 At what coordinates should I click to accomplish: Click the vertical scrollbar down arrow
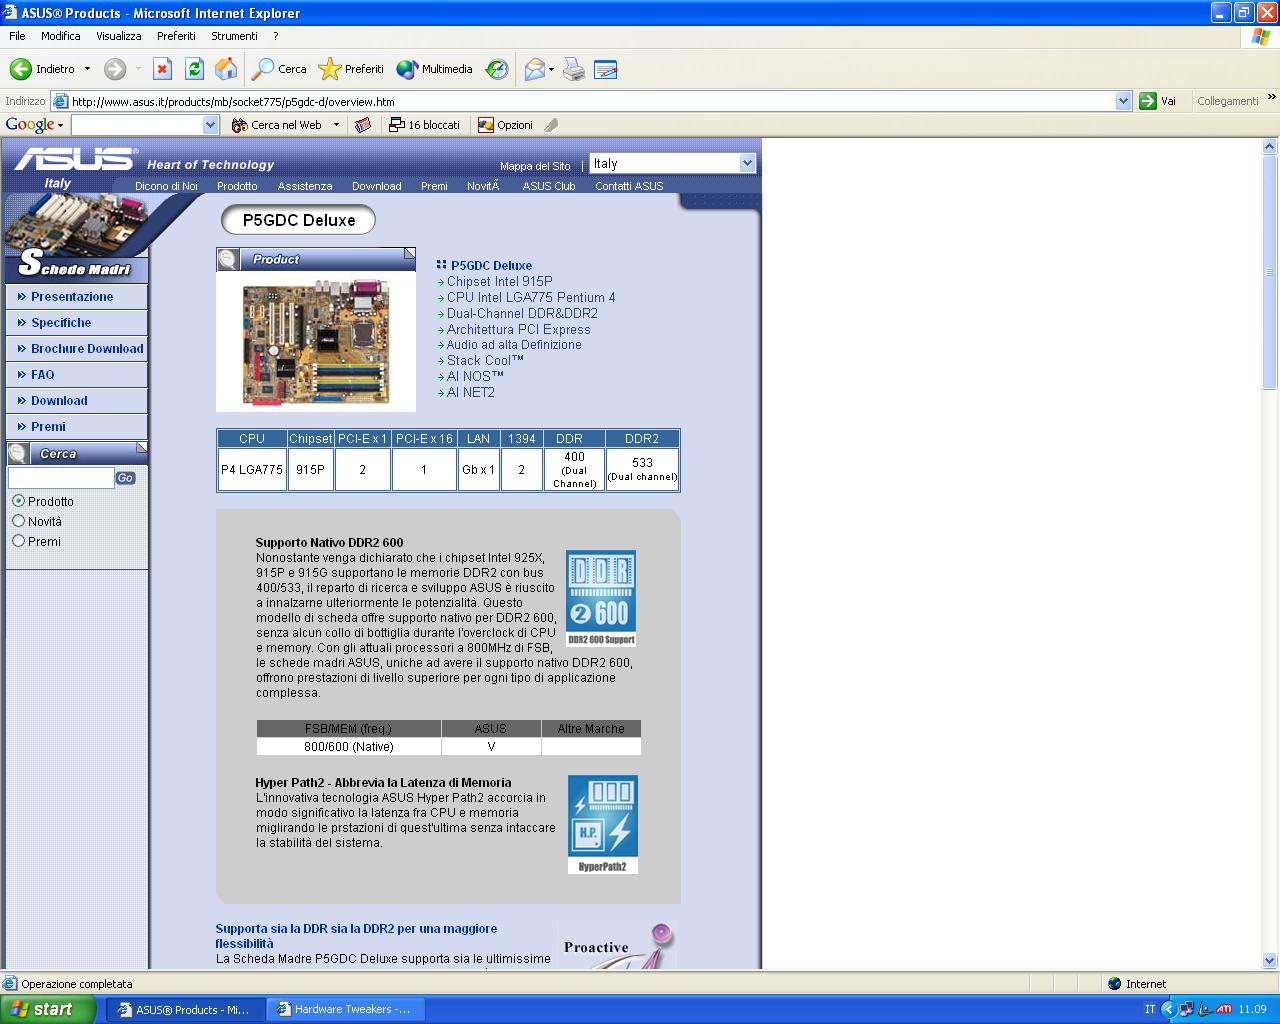(x=1270, y=959)
